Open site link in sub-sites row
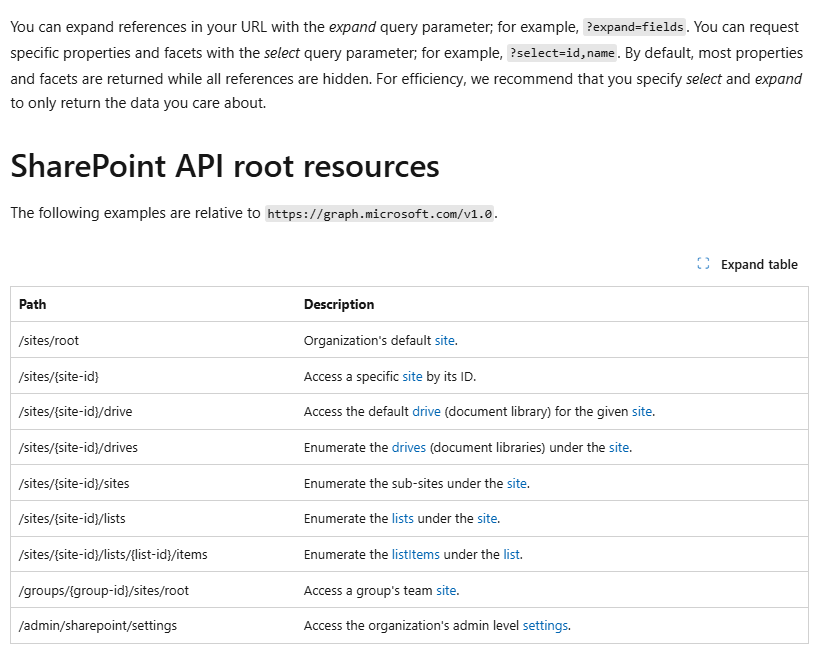 pos(517,483)
